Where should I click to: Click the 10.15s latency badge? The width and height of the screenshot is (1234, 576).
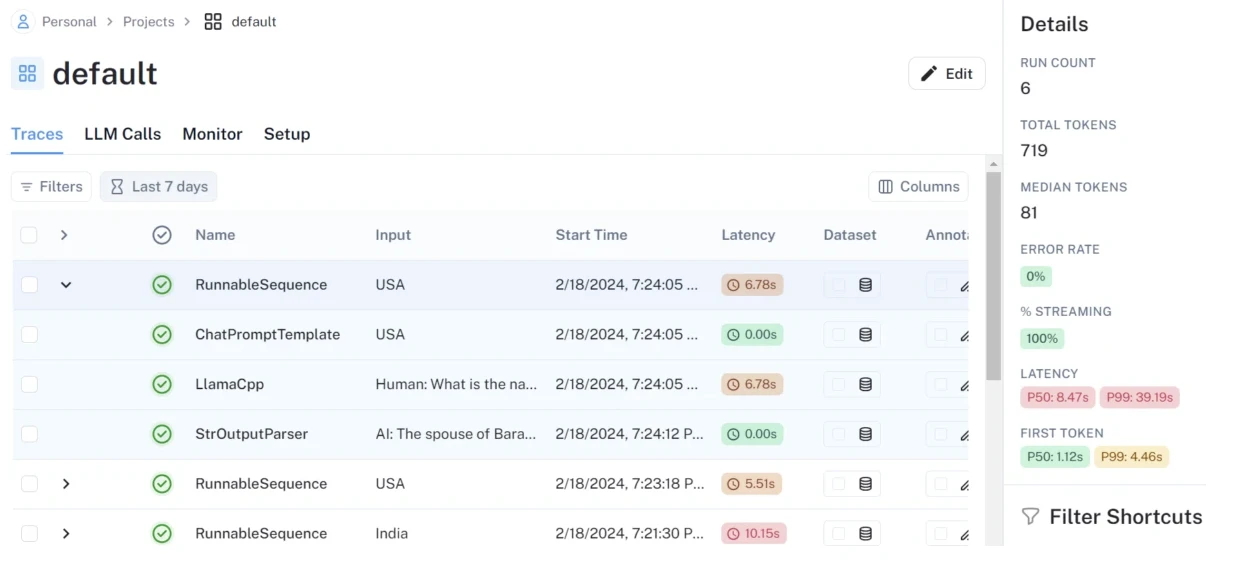pos(754,534)
